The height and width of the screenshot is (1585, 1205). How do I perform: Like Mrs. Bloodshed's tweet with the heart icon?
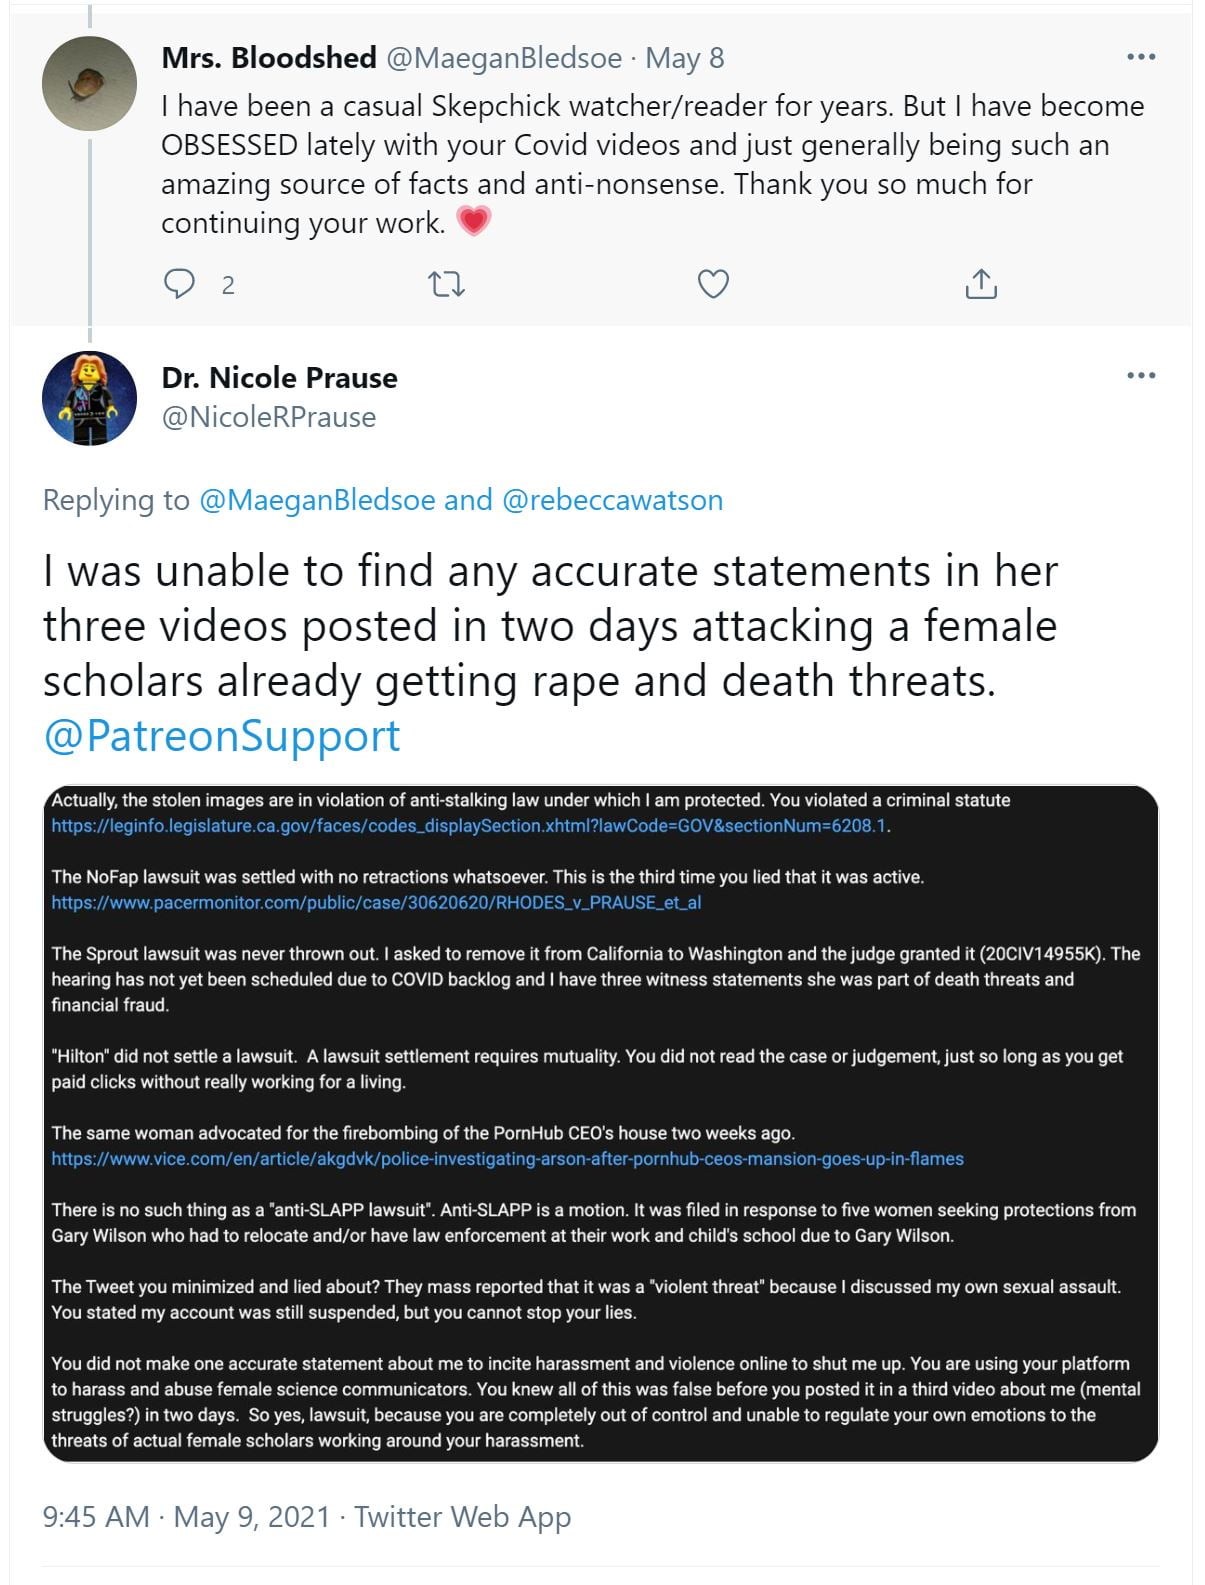(713, 285)
